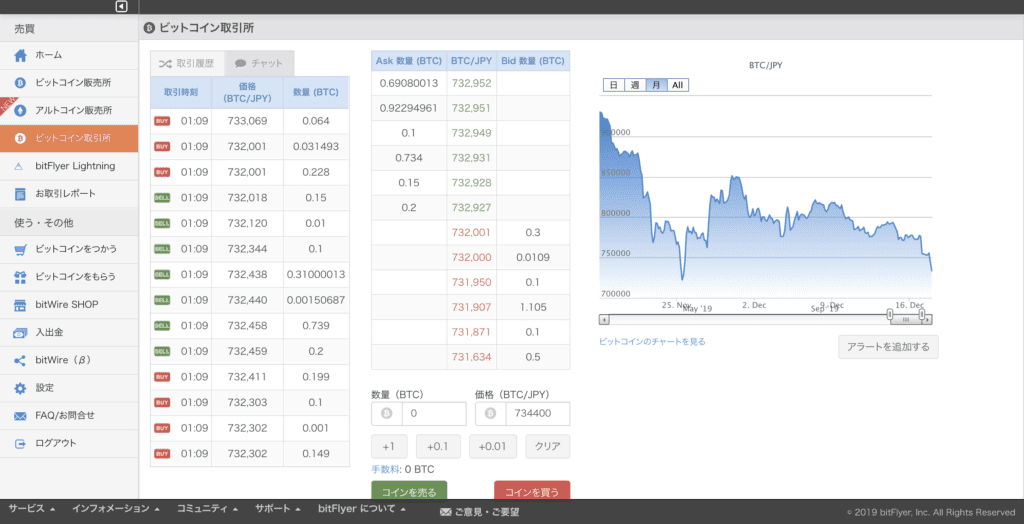Add 0.1 BTC with +0.1 button
The width and height of the screenshot is (1024, 524).
coord(438,446)
